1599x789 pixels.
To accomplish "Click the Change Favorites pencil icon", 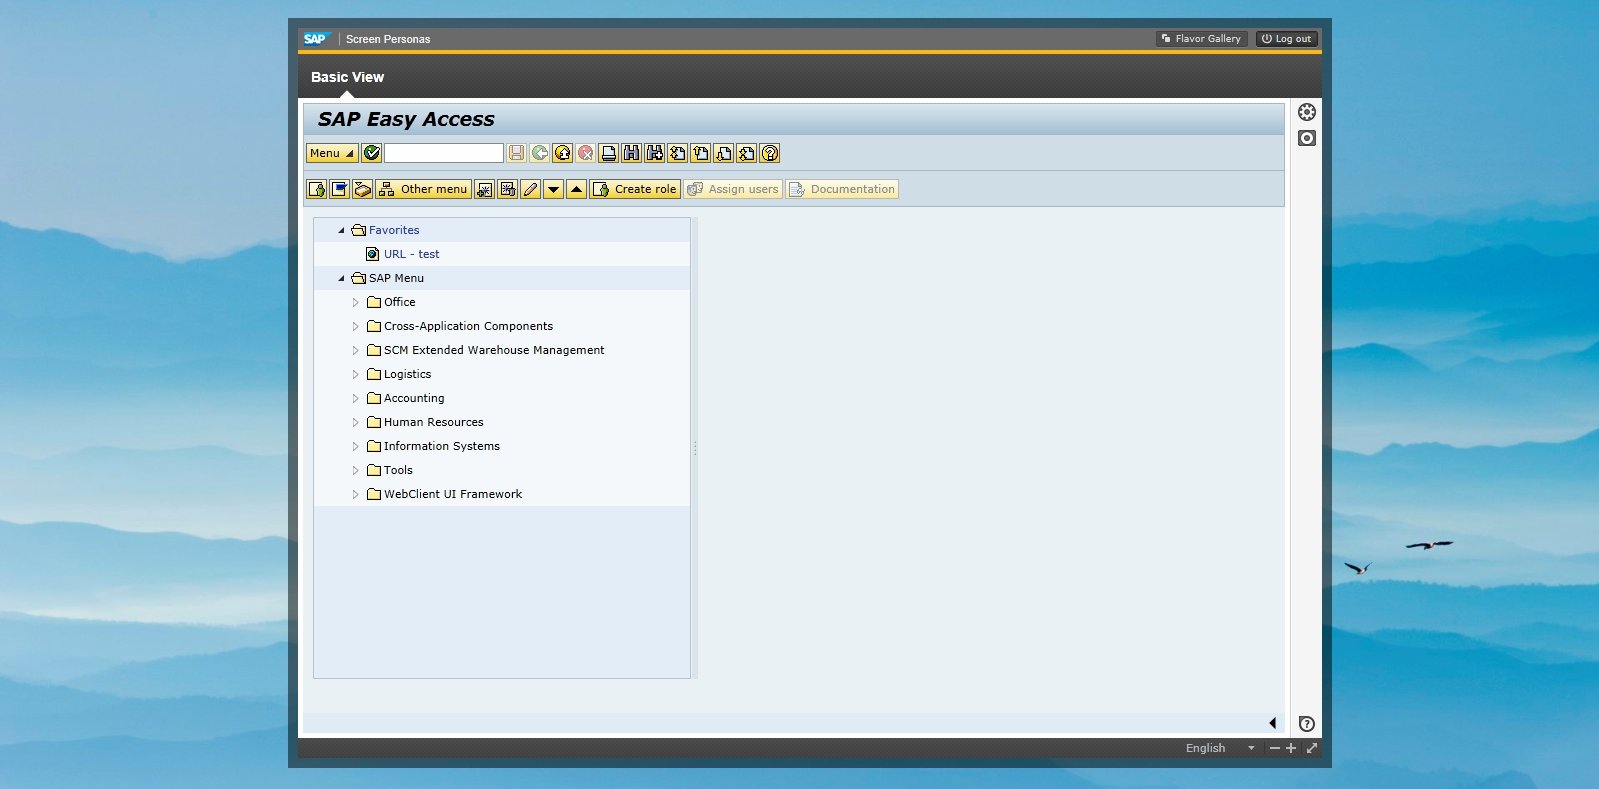I will click(x=531, y=189).
